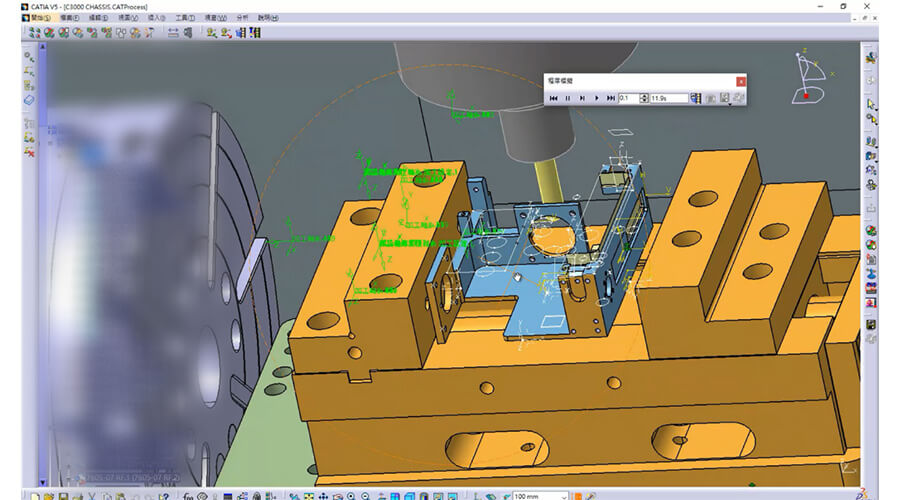This screenshot has height=500, width=900.
Task: Jump to start of simulation replay
Action: 554,98
